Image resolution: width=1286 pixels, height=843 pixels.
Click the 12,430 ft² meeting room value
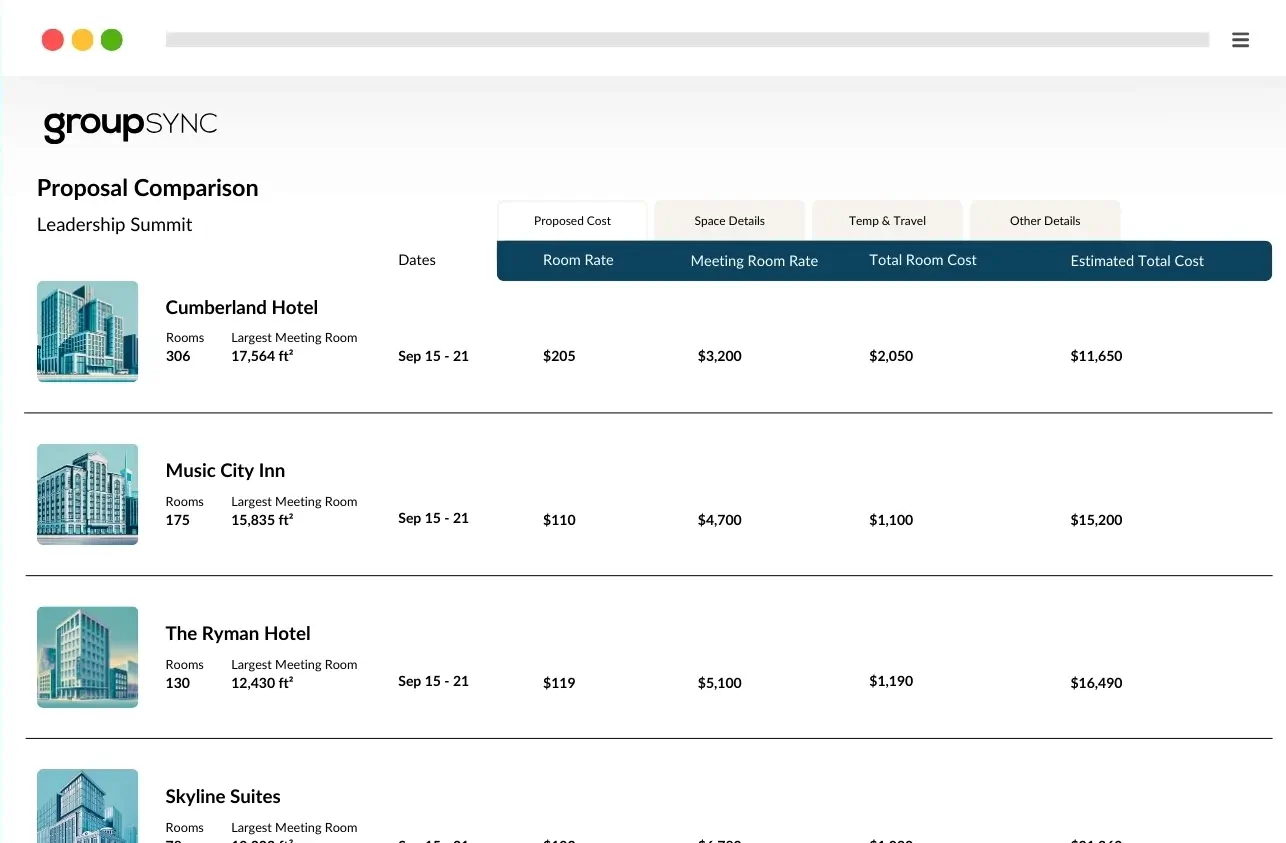262,683
